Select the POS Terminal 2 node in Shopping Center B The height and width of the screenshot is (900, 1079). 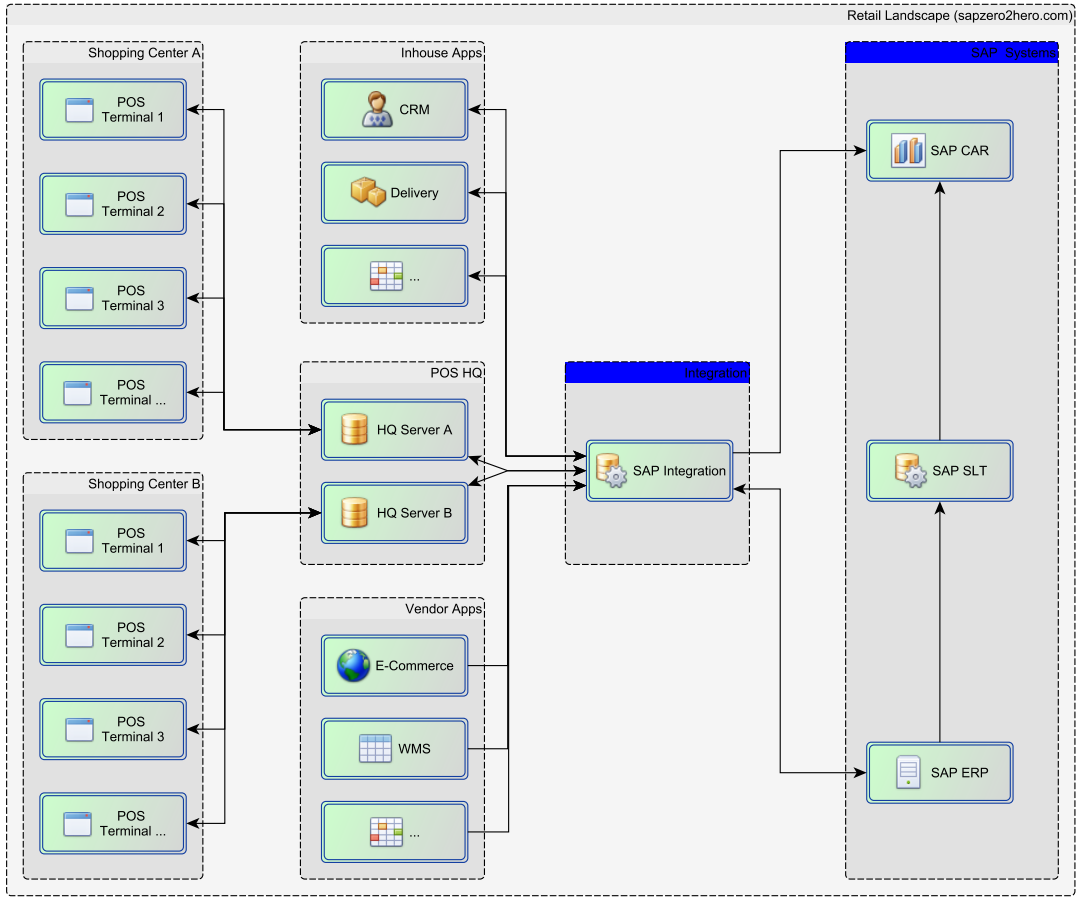point(112,634)
